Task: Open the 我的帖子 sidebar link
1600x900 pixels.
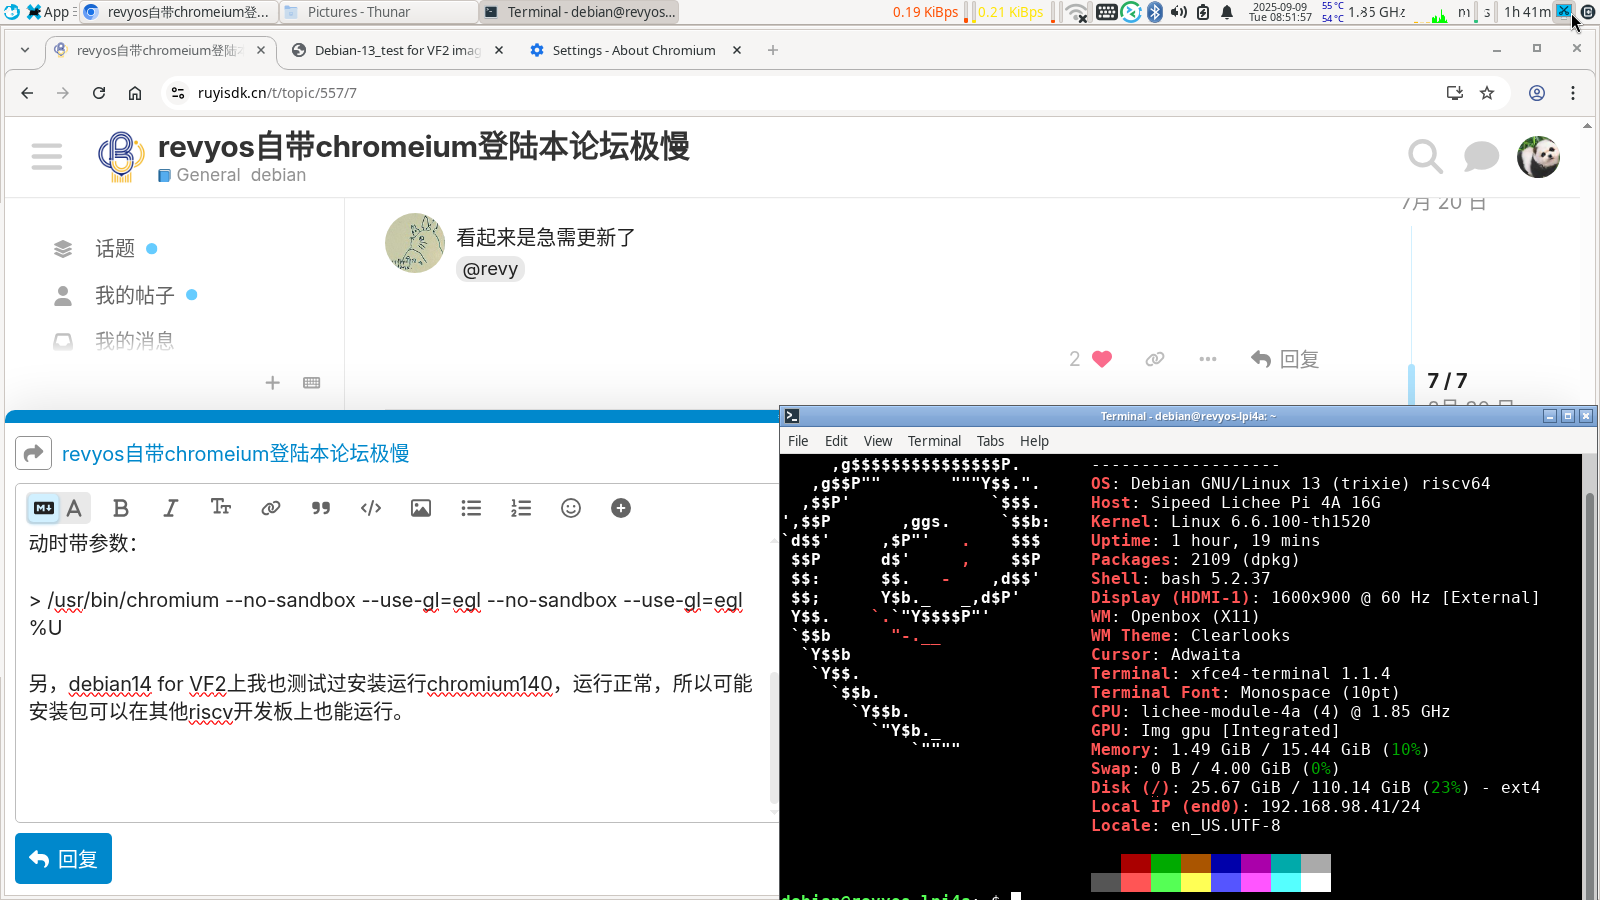Action: click(x=134, y=295)
